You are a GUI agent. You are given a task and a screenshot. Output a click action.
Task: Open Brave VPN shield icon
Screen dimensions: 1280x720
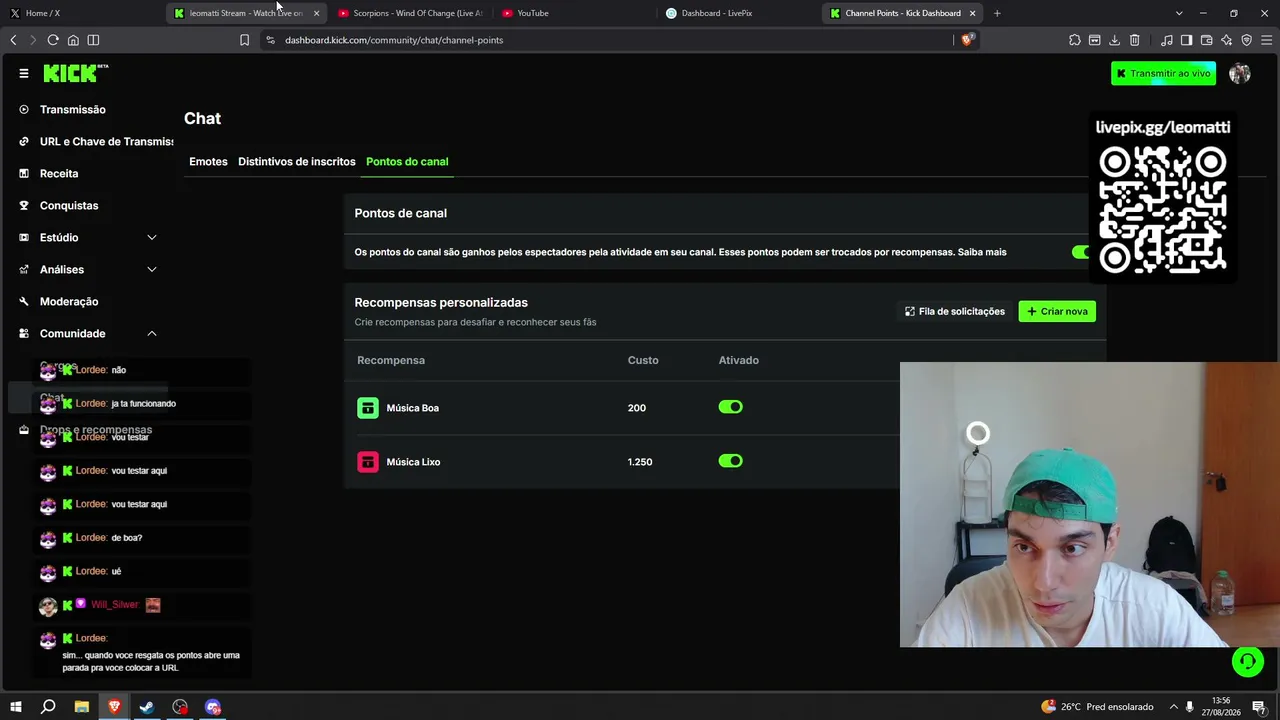1247,40
